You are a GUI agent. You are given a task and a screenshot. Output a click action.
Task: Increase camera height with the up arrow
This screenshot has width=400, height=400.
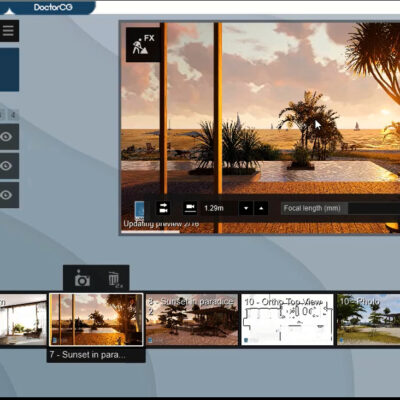pyautogui.click(x=261, y=208)
